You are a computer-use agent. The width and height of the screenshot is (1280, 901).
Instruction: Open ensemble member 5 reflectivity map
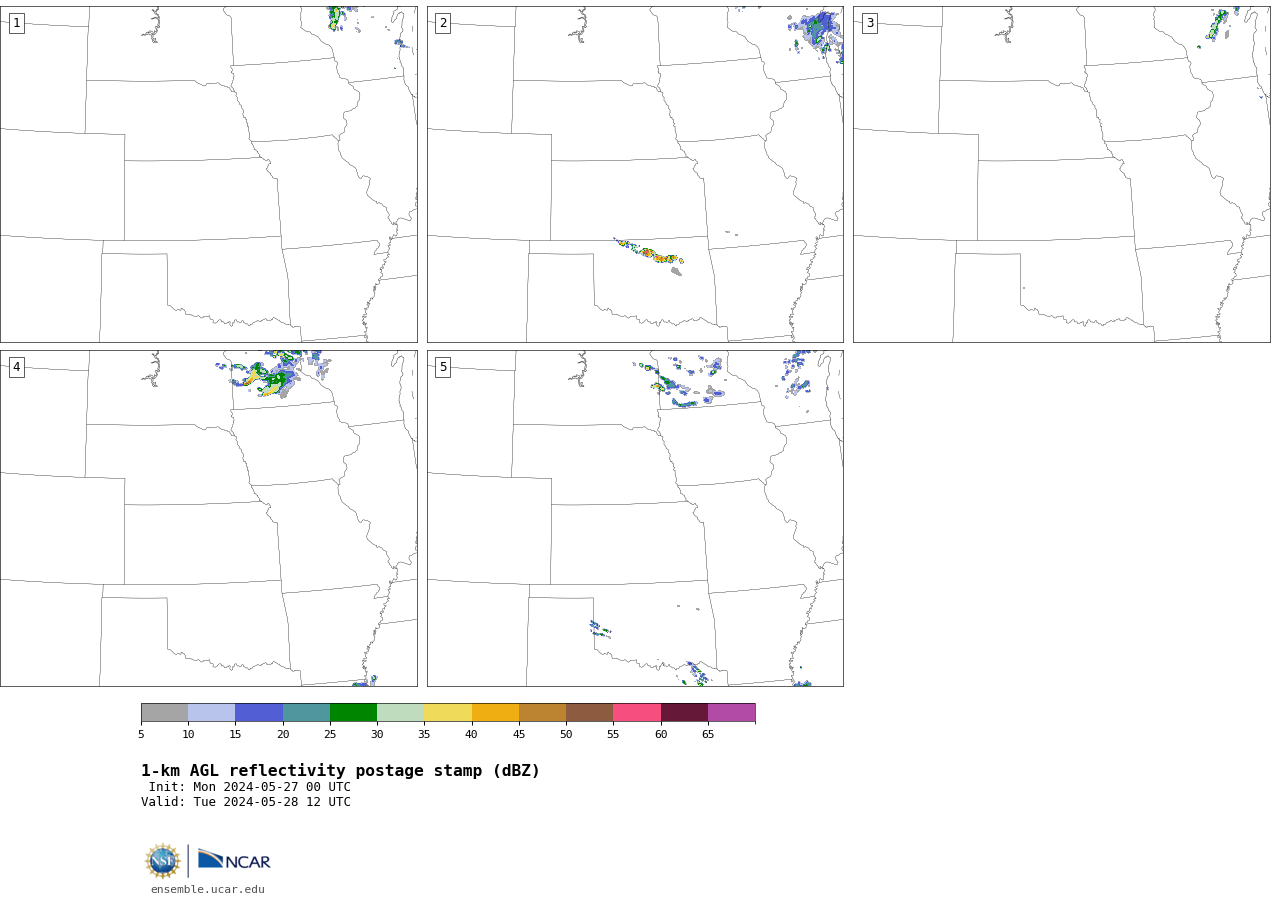tap(635, 518)
